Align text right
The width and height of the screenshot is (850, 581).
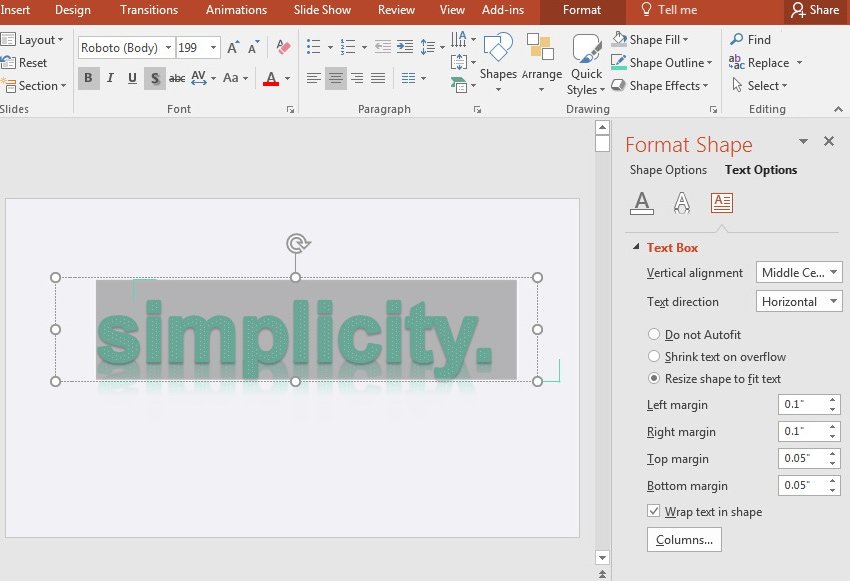(357, 78)
